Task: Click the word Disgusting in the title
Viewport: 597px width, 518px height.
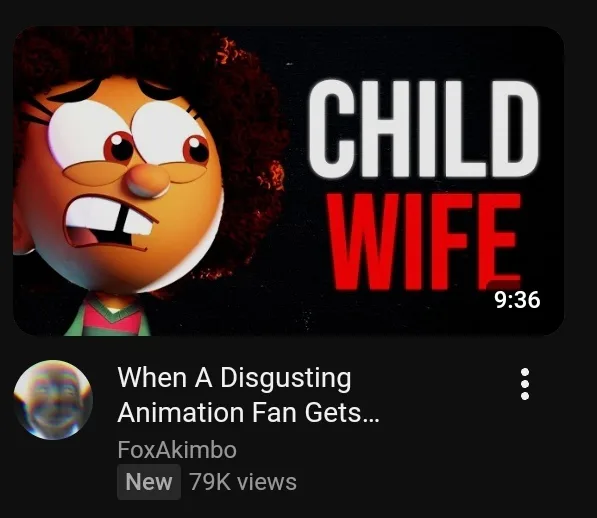Action: click(285, 379)
